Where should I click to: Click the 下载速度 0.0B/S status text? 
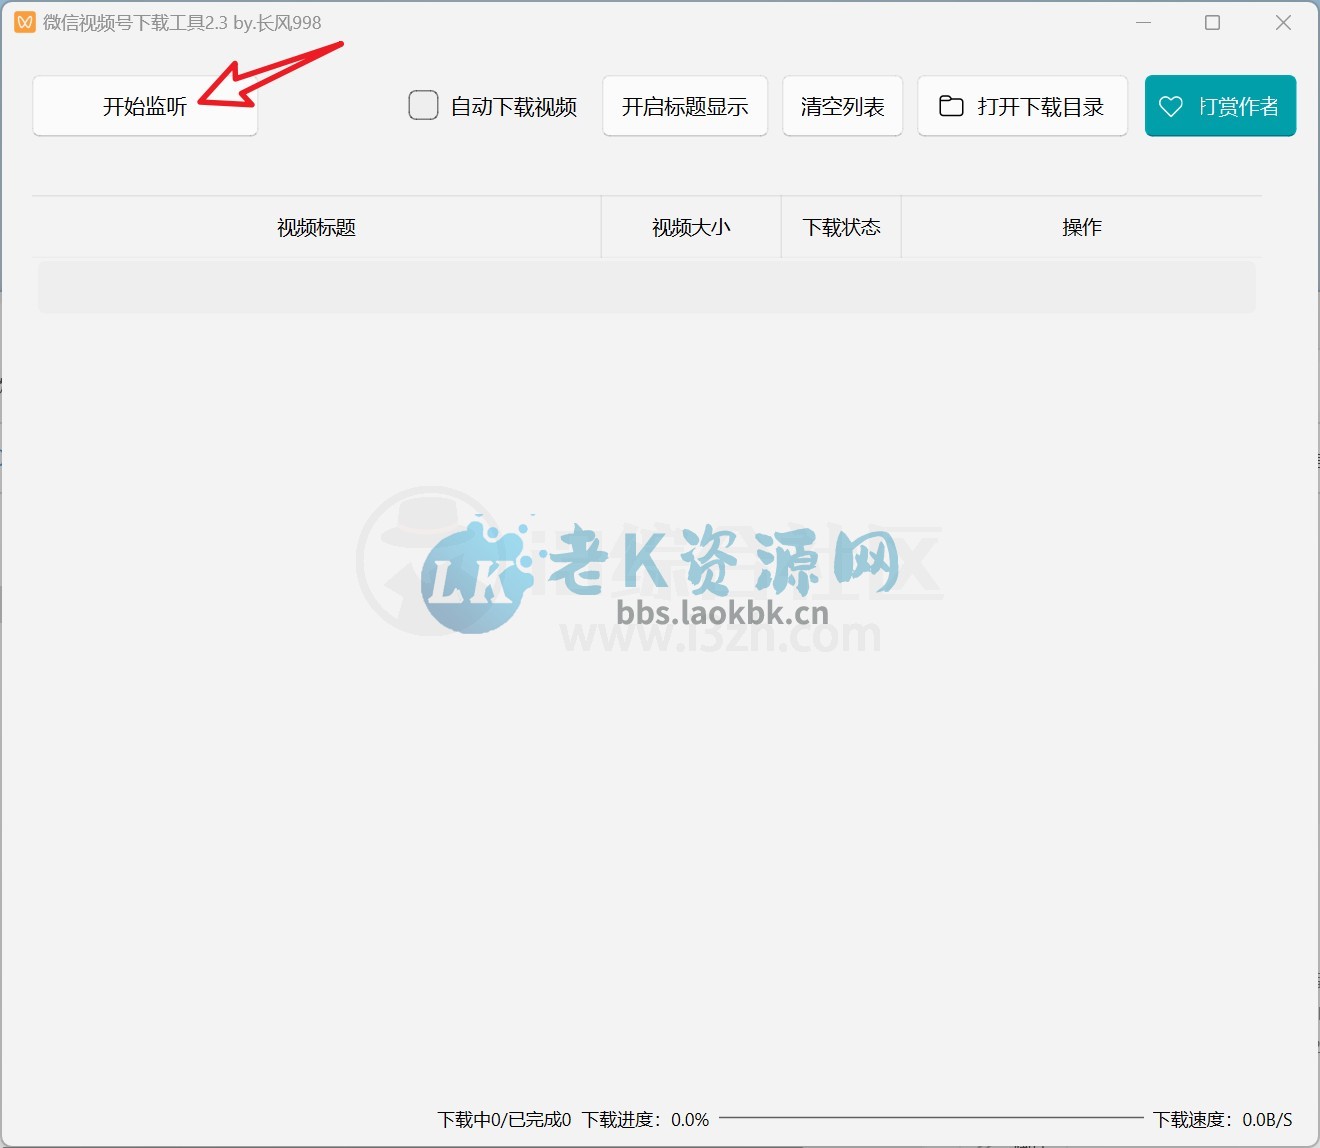point(1223,1119)
